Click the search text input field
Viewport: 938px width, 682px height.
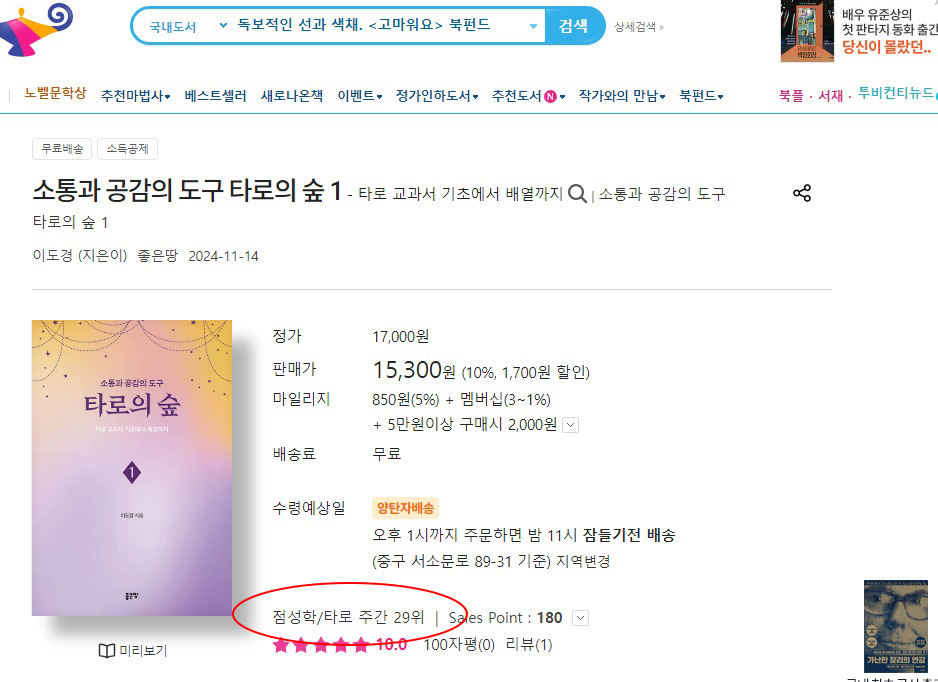click(382, 25)
